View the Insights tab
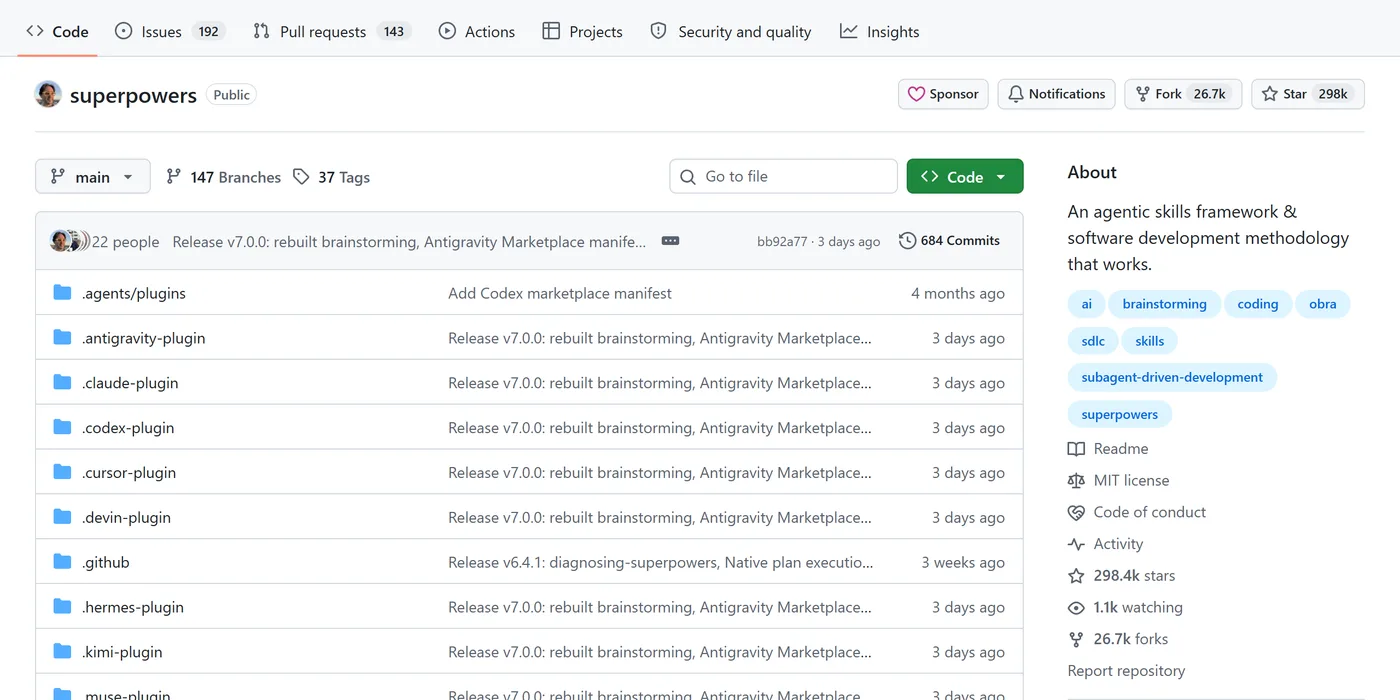1400x700 pixels. [x=880, y=31]
